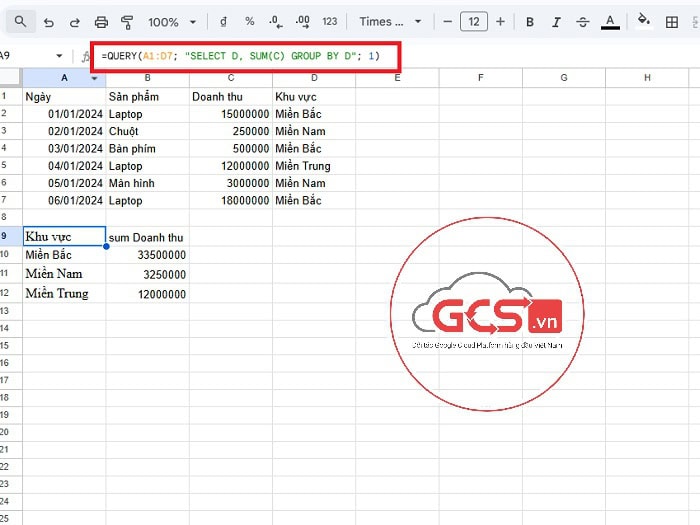
Task: Toggle italic formatting
Action: coord(557,22)
